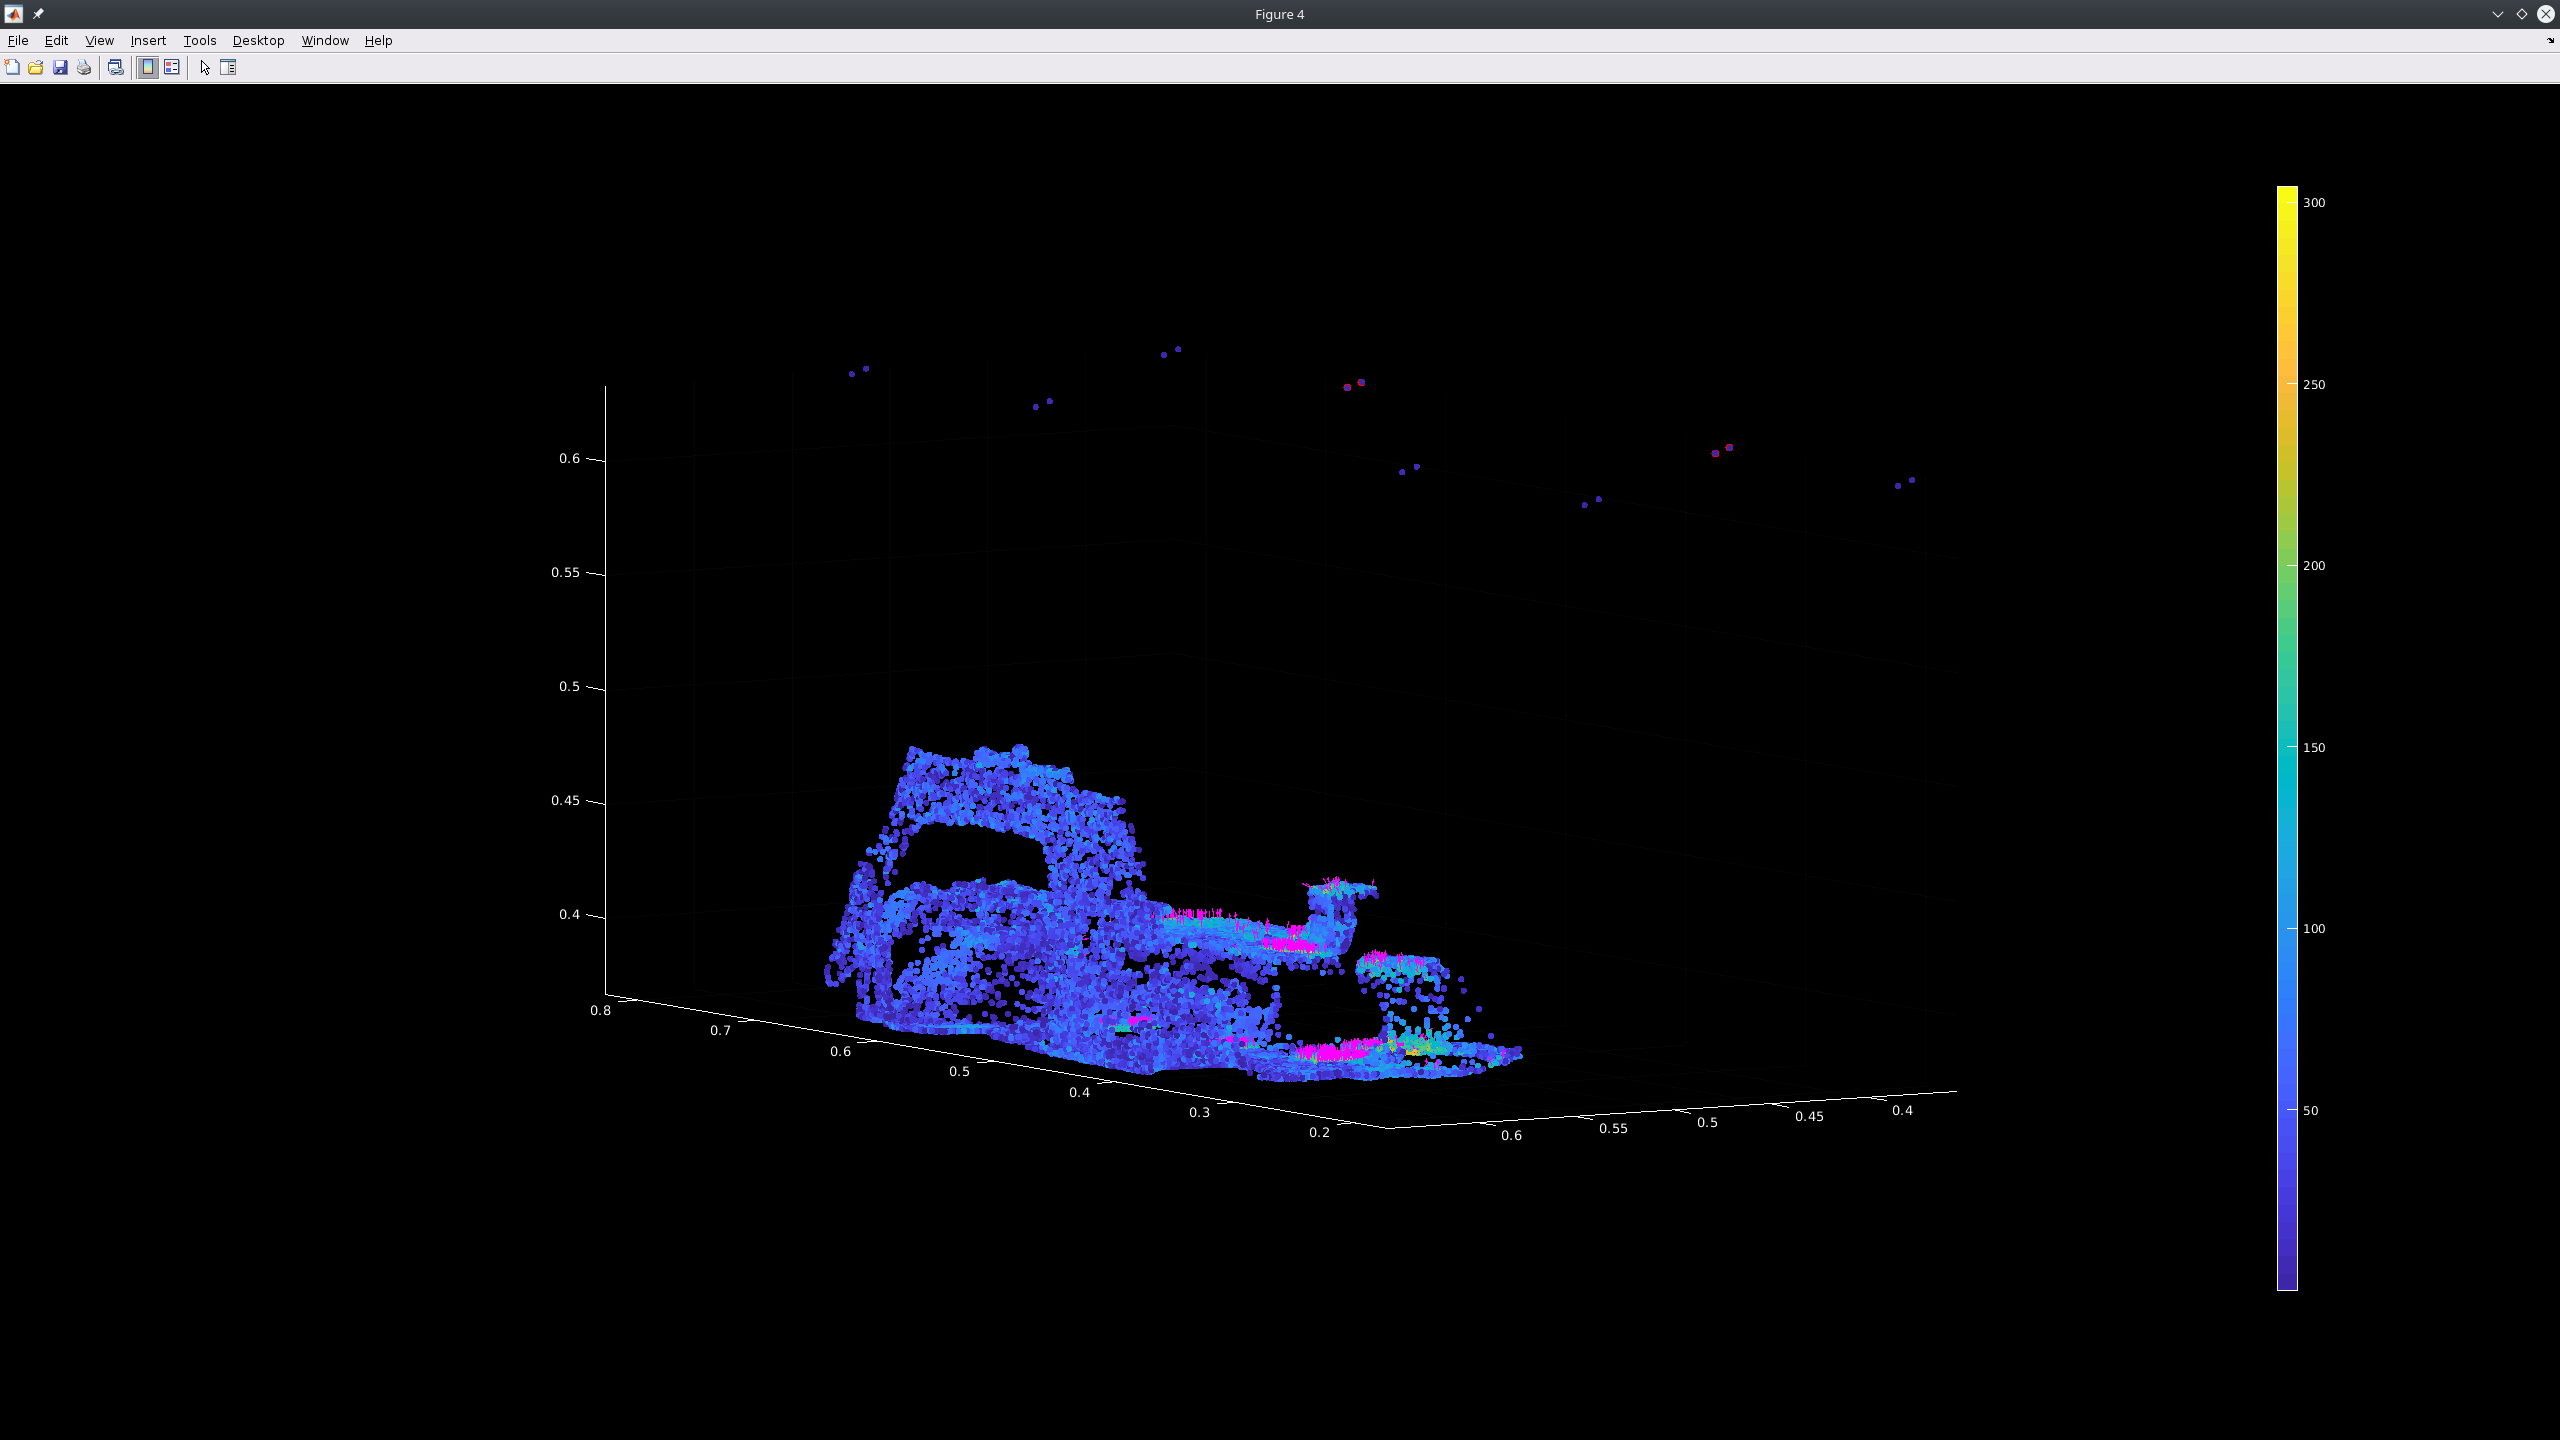
Task: Open the Insert menu
Action: (147, 40)
